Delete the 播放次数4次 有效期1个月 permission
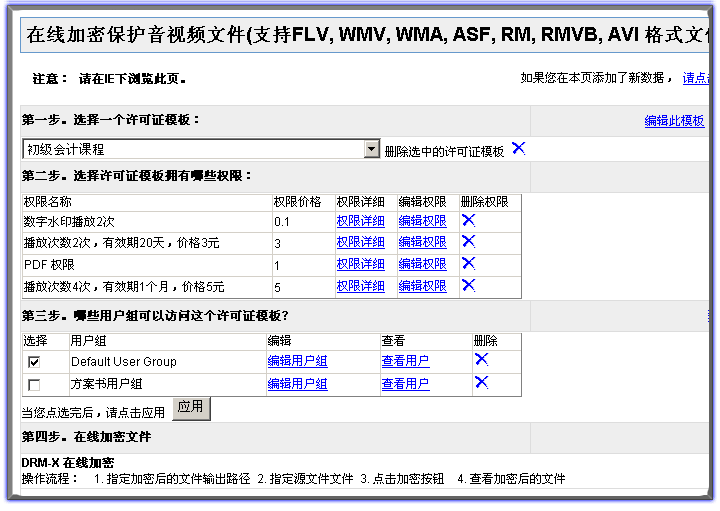 click(x=468, y=286)
